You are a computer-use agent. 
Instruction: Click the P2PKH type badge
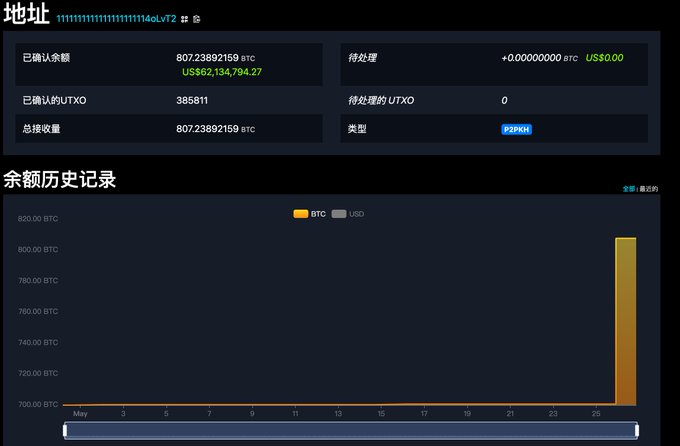(x=517, y=129)
